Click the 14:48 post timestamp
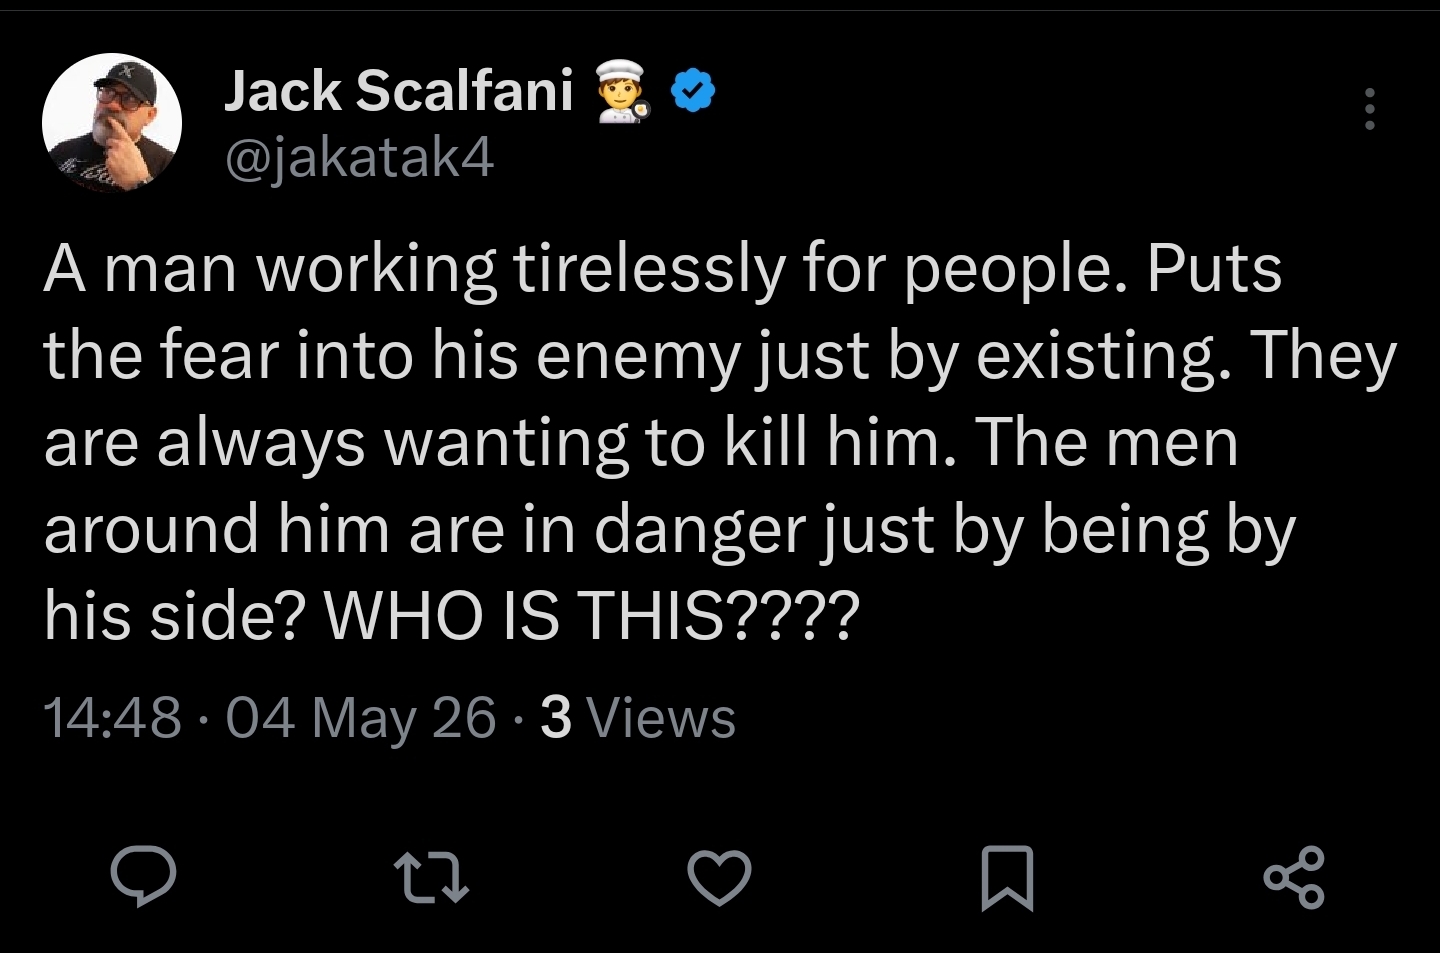Viewport: 1440px width, 953px height. [x=113, y=718]
